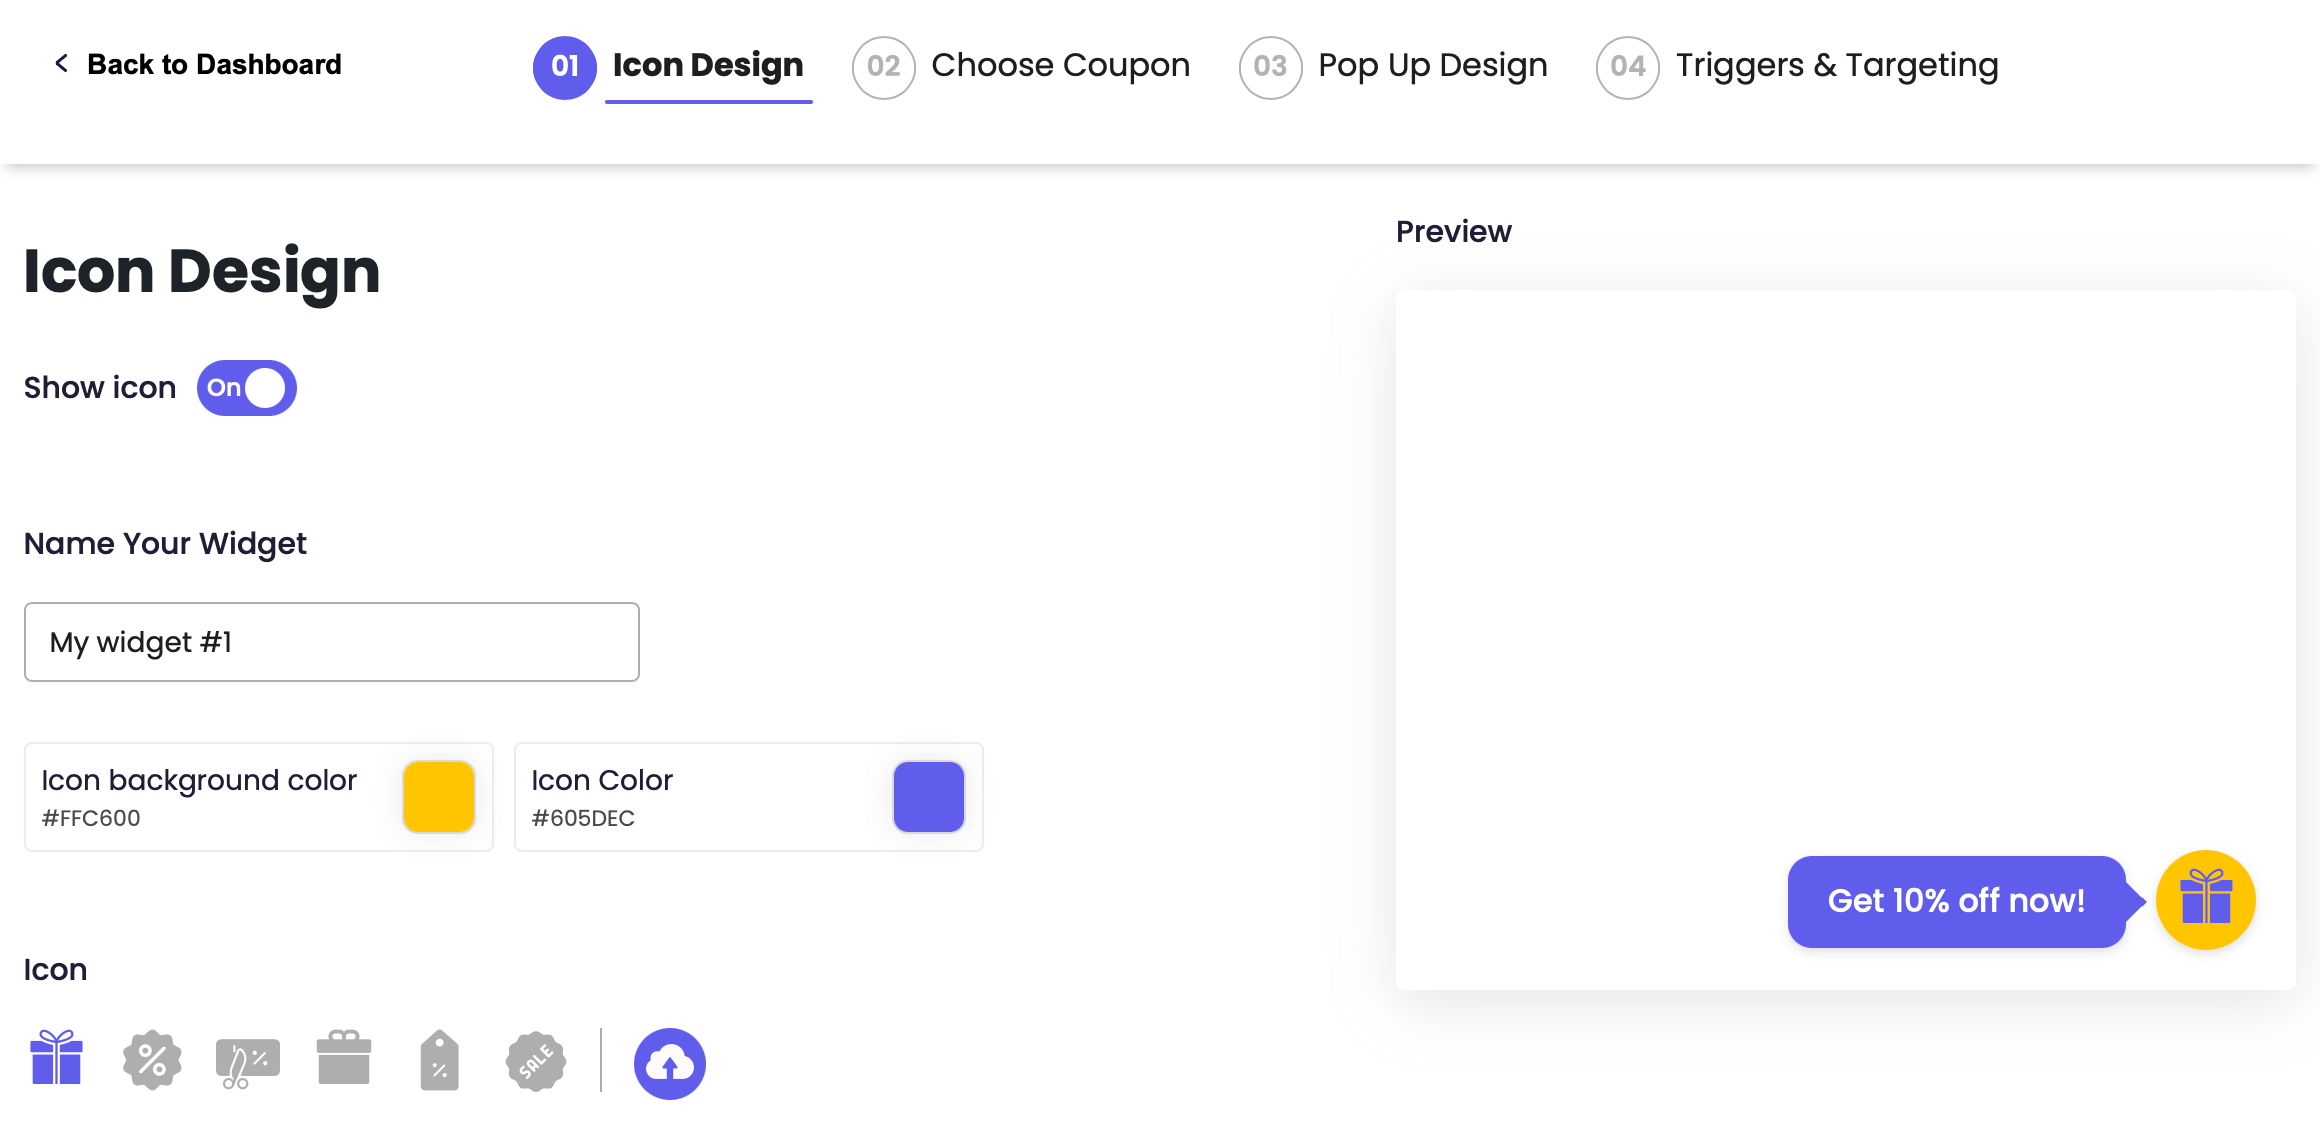Go to step 02 Choose Coupon
Screen dimensions: 2320x1140
(1060, 66)
